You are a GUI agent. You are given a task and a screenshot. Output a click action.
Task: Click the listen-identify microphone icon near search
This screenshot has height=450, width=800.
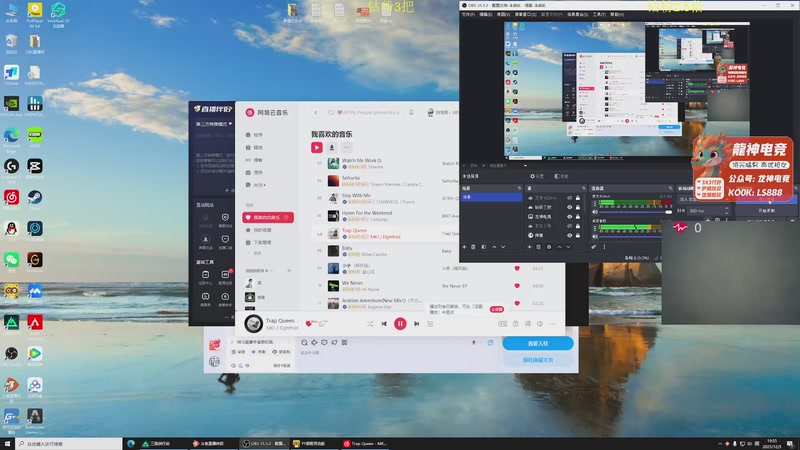[x=411, y=112]
